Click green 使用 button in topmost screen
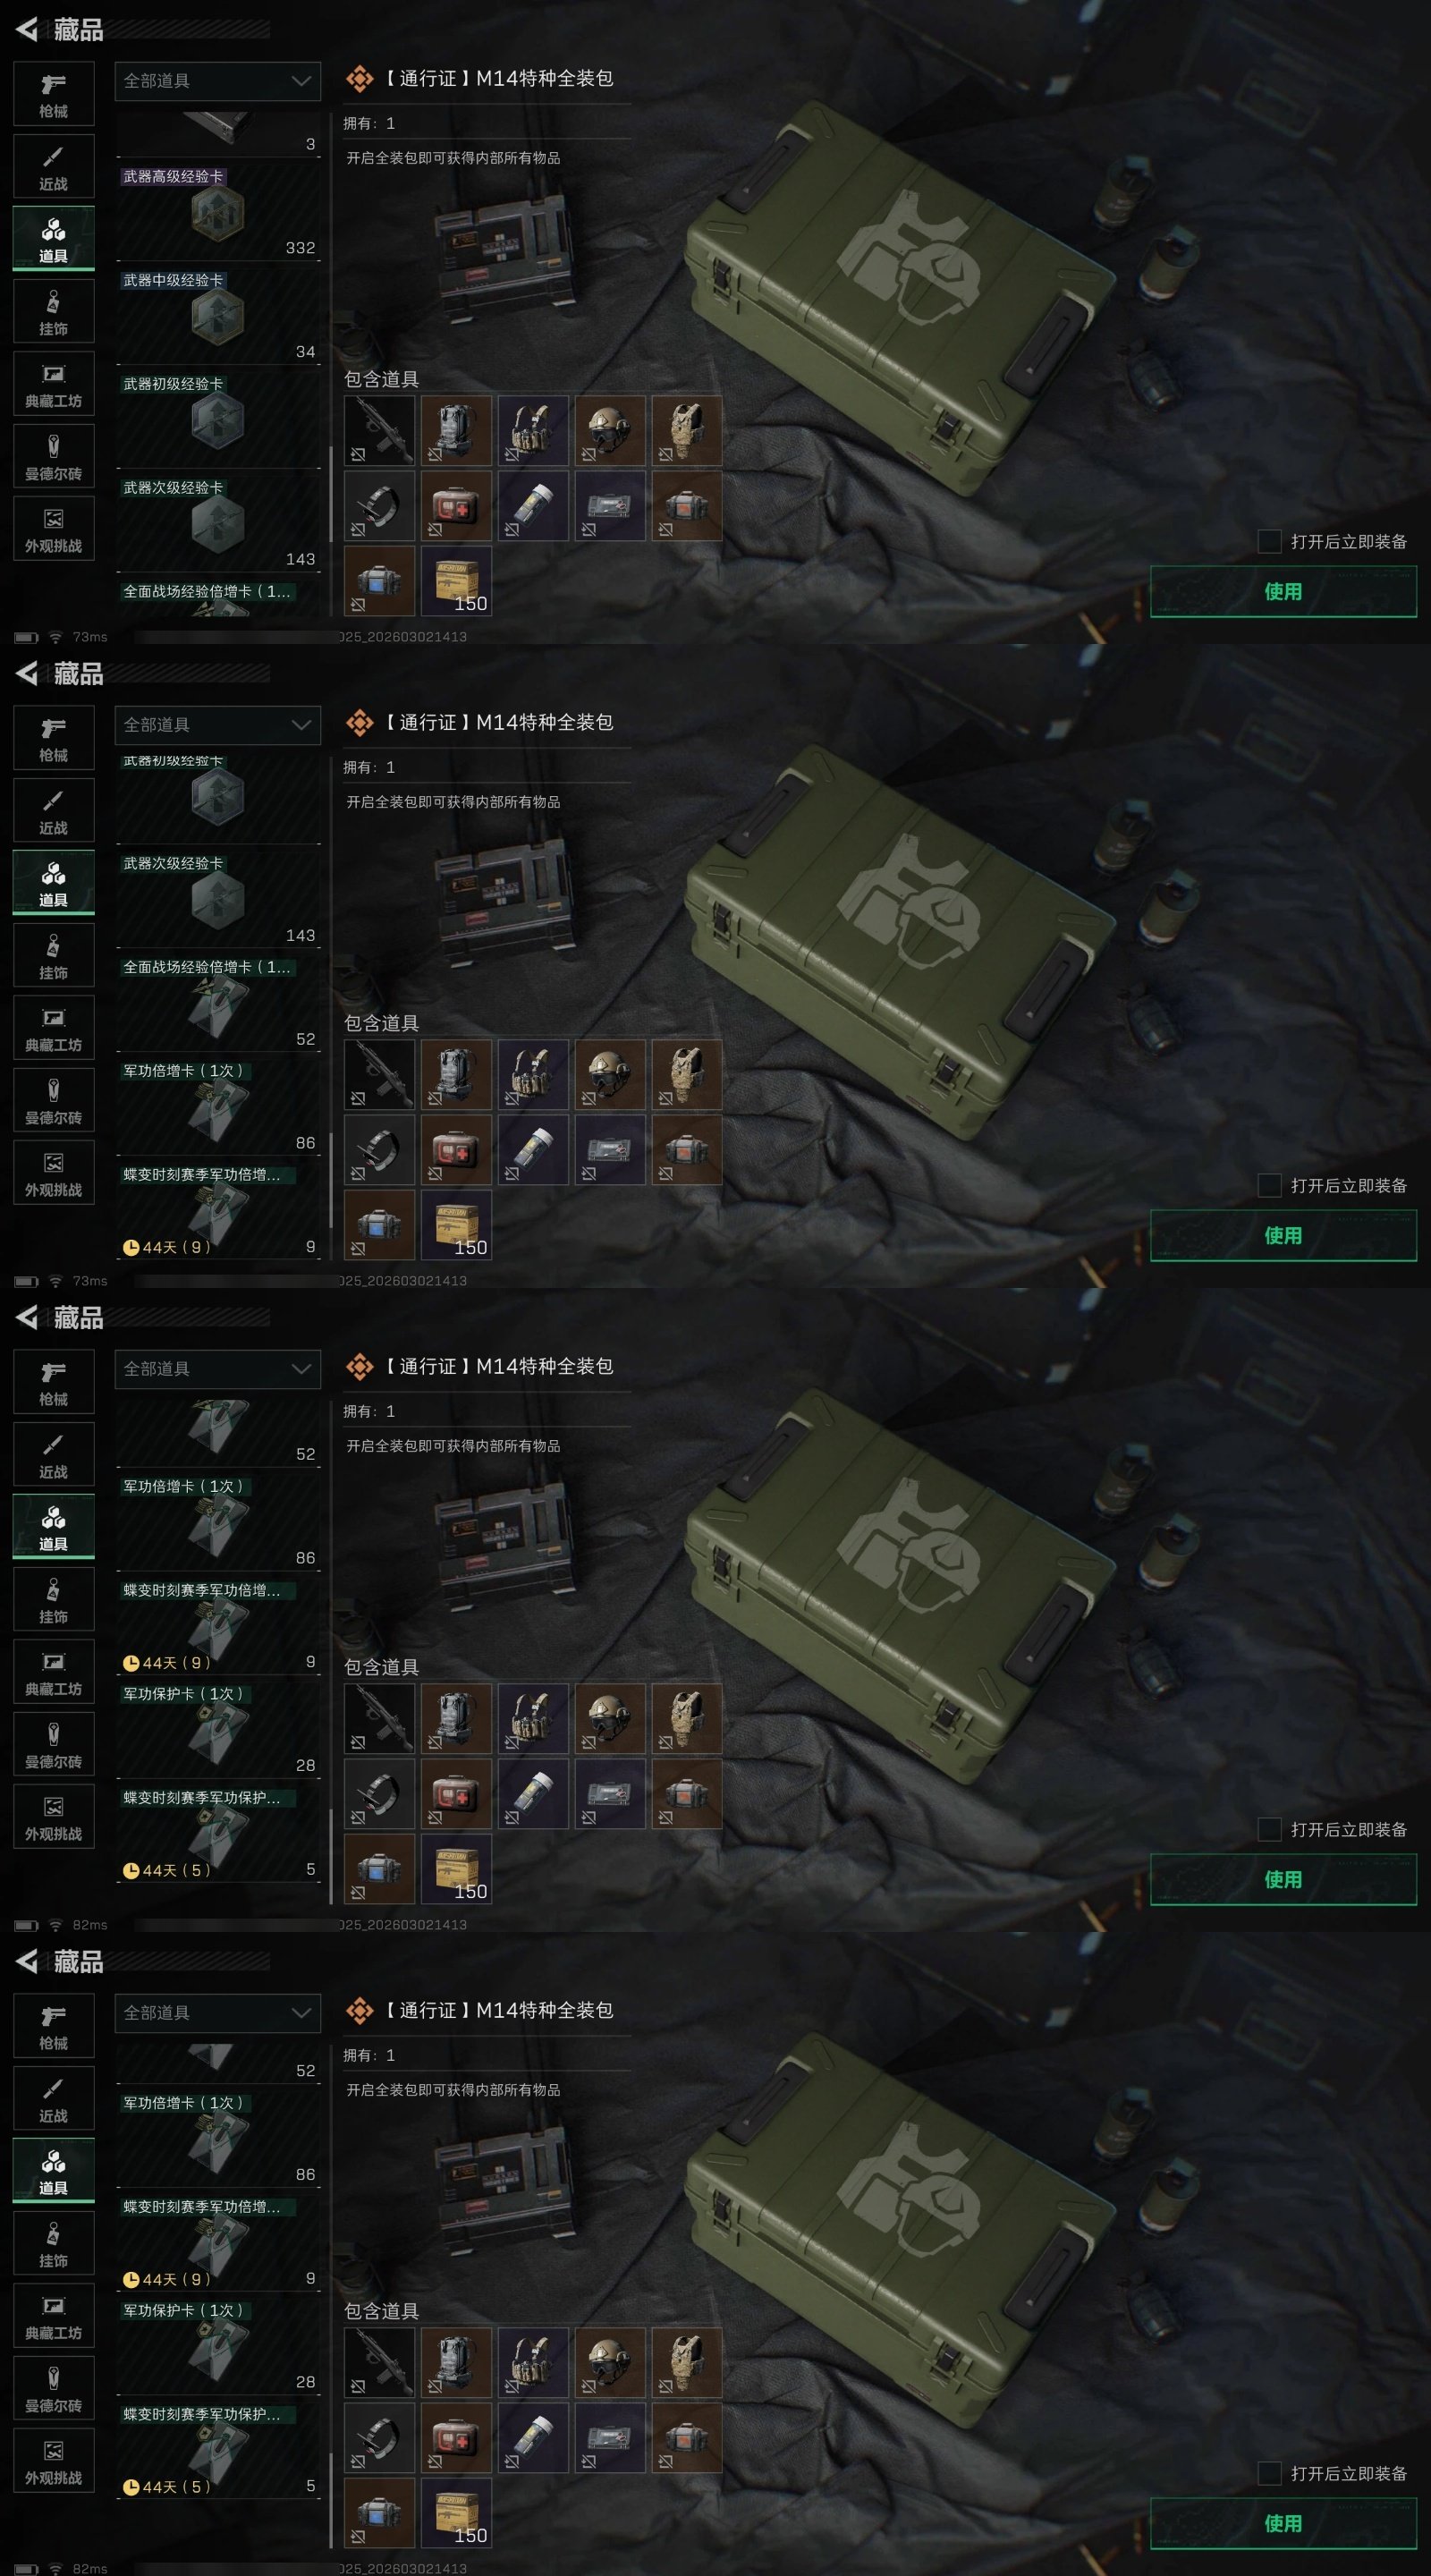This screenshot has height=2576, width=1431. click(x=1283, y=591)
